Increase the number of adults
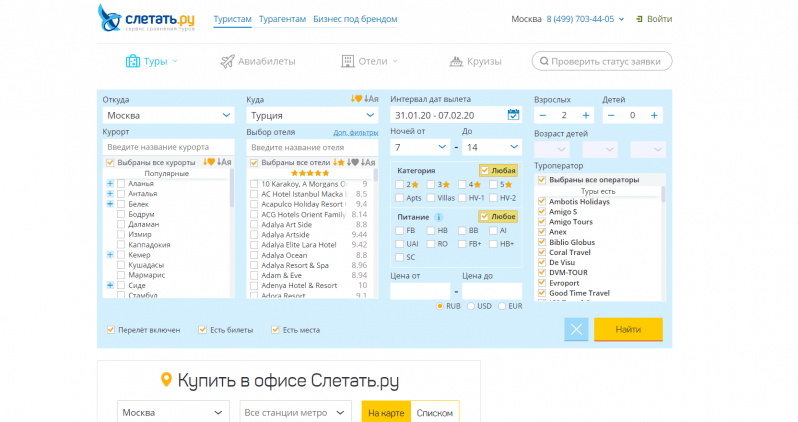The image size is (798, 422). (586, 116)
